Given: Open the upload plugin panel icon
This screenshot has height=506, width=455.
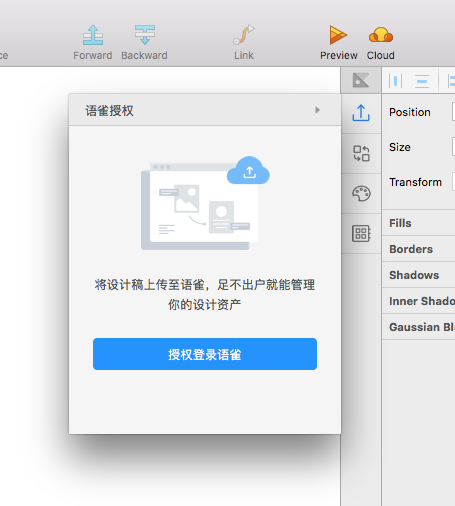Looking at the screenshot, I should pyautogui.click(x=361, y=113).
